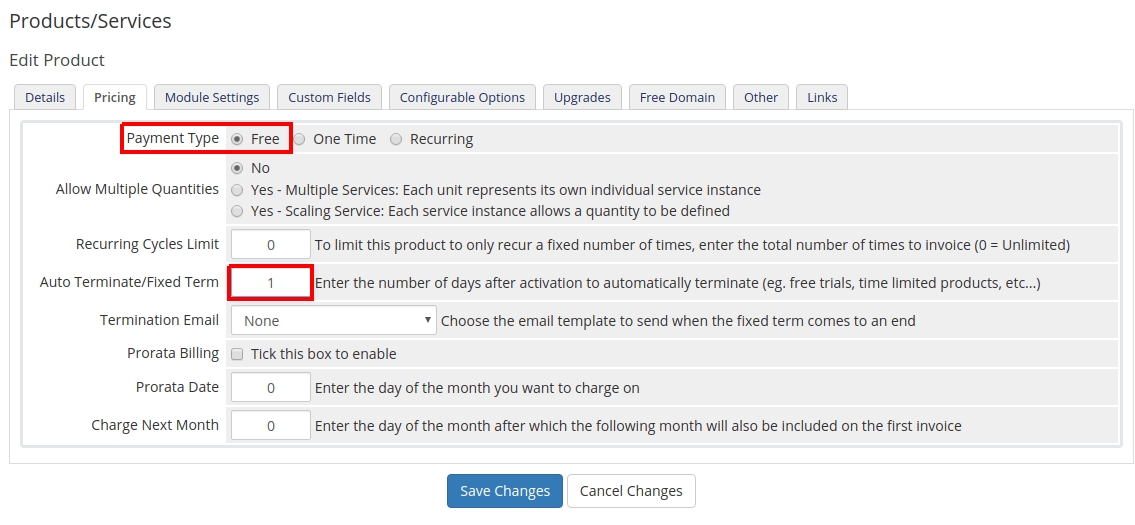Screen dimensions: 1135x525
Task: Open the Termination Email dropdown
Action: 334,321
